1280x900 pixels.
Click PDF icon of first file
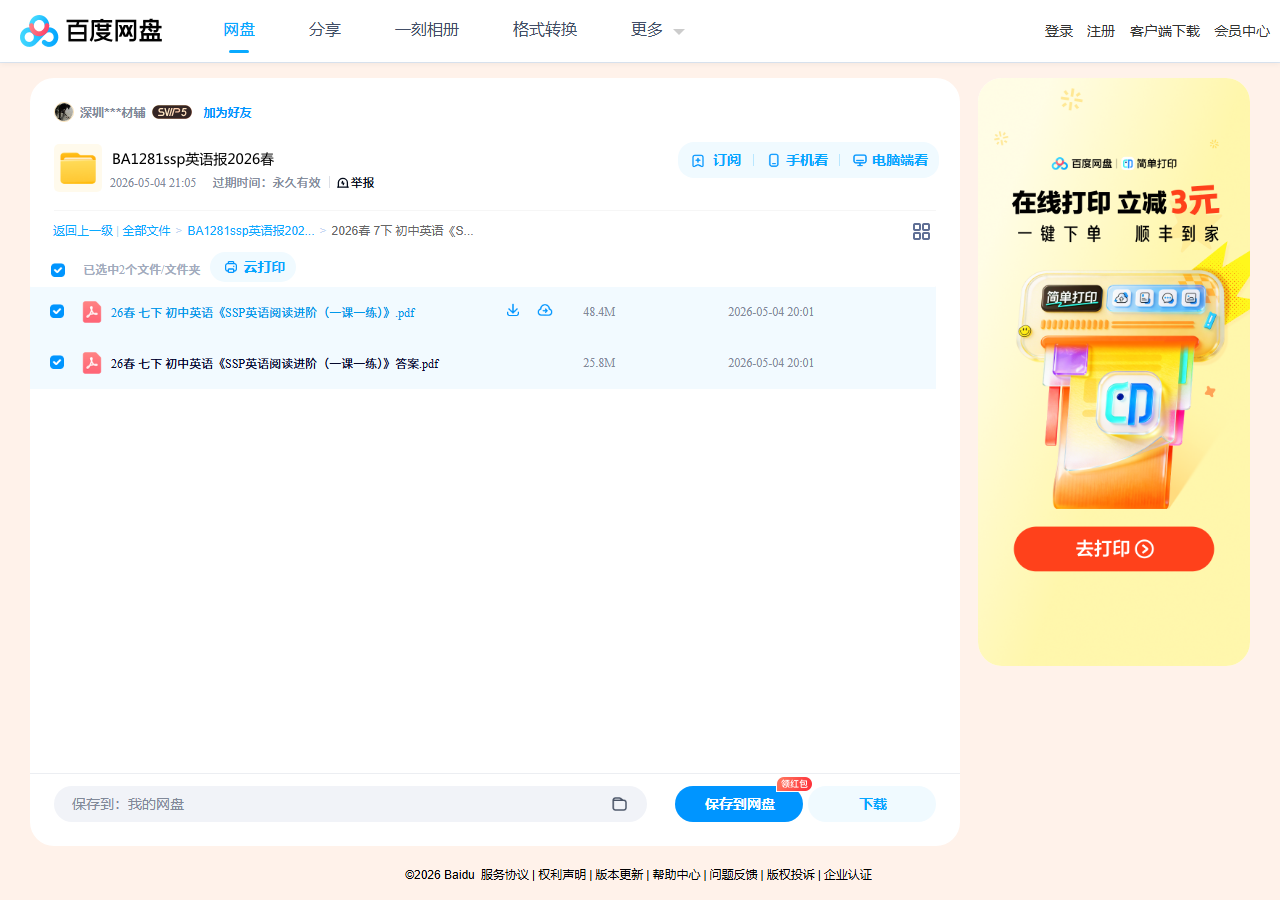click(92, 312)
